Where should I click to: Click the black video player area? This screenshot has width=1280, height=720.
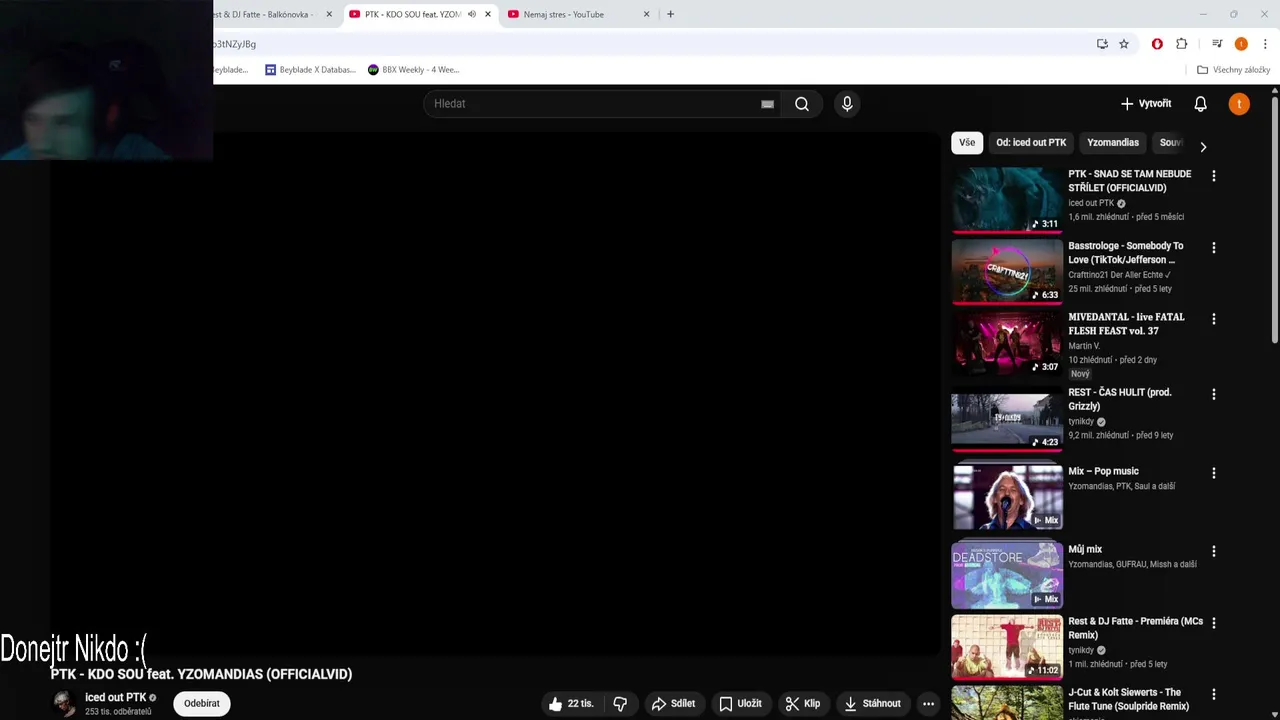495,395
